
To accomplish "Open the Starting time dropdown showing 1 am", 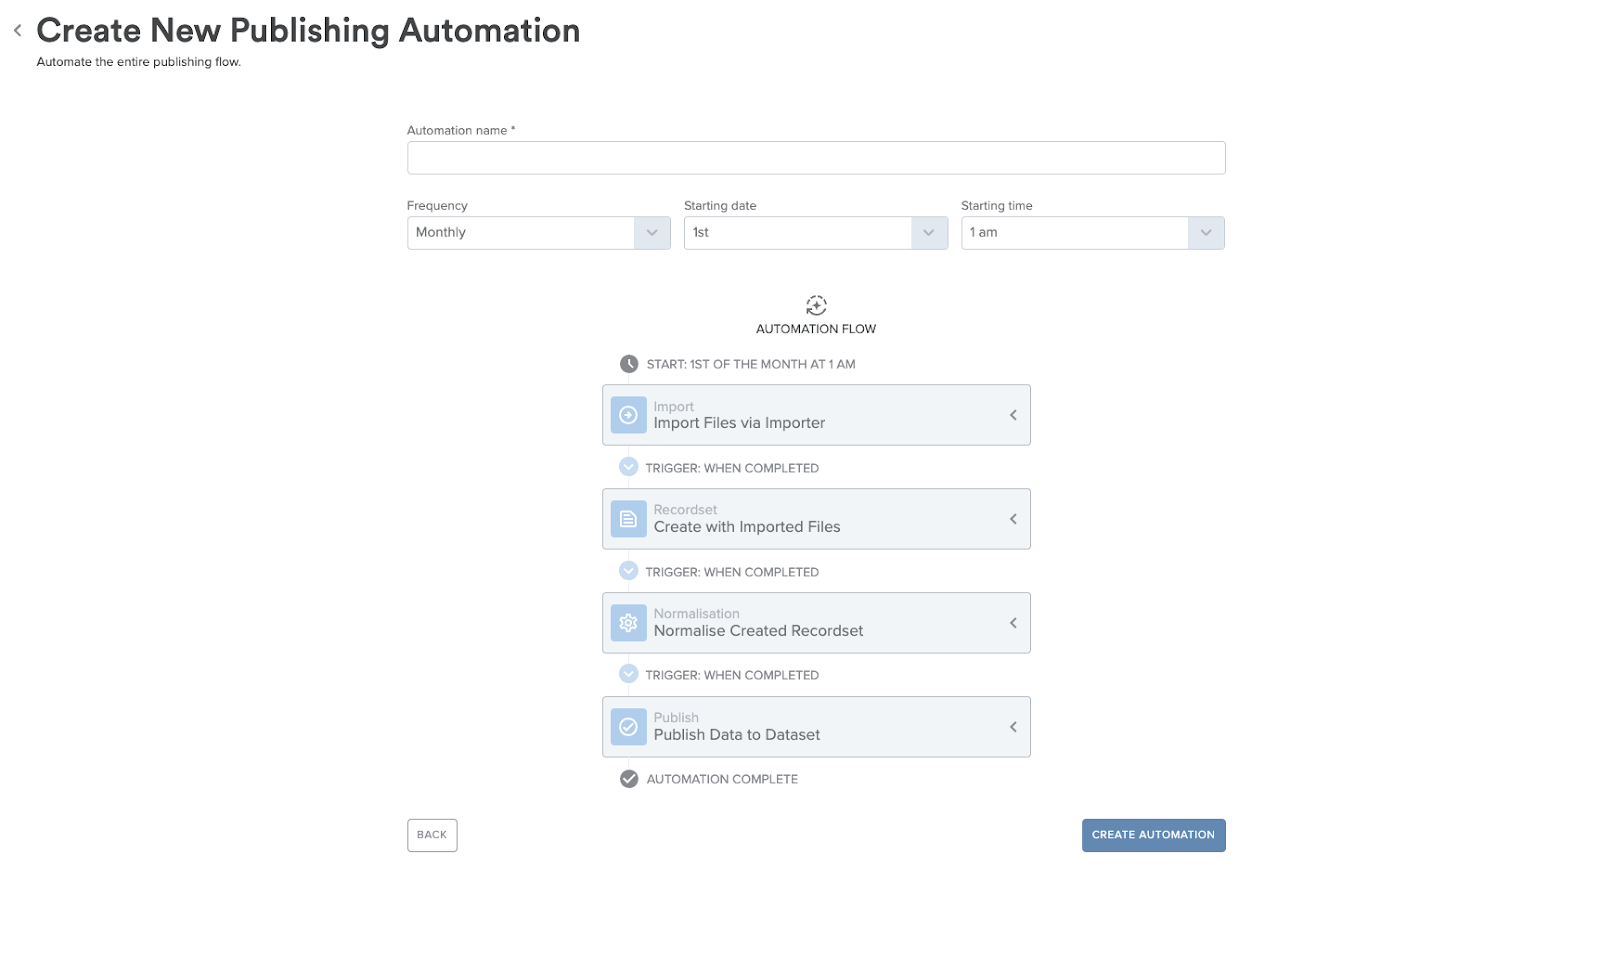I will pos(1206,232).
